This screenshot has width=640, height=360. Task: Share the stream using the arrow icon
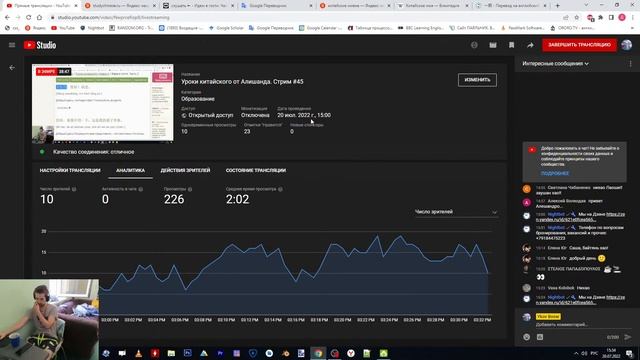(530, 45)
